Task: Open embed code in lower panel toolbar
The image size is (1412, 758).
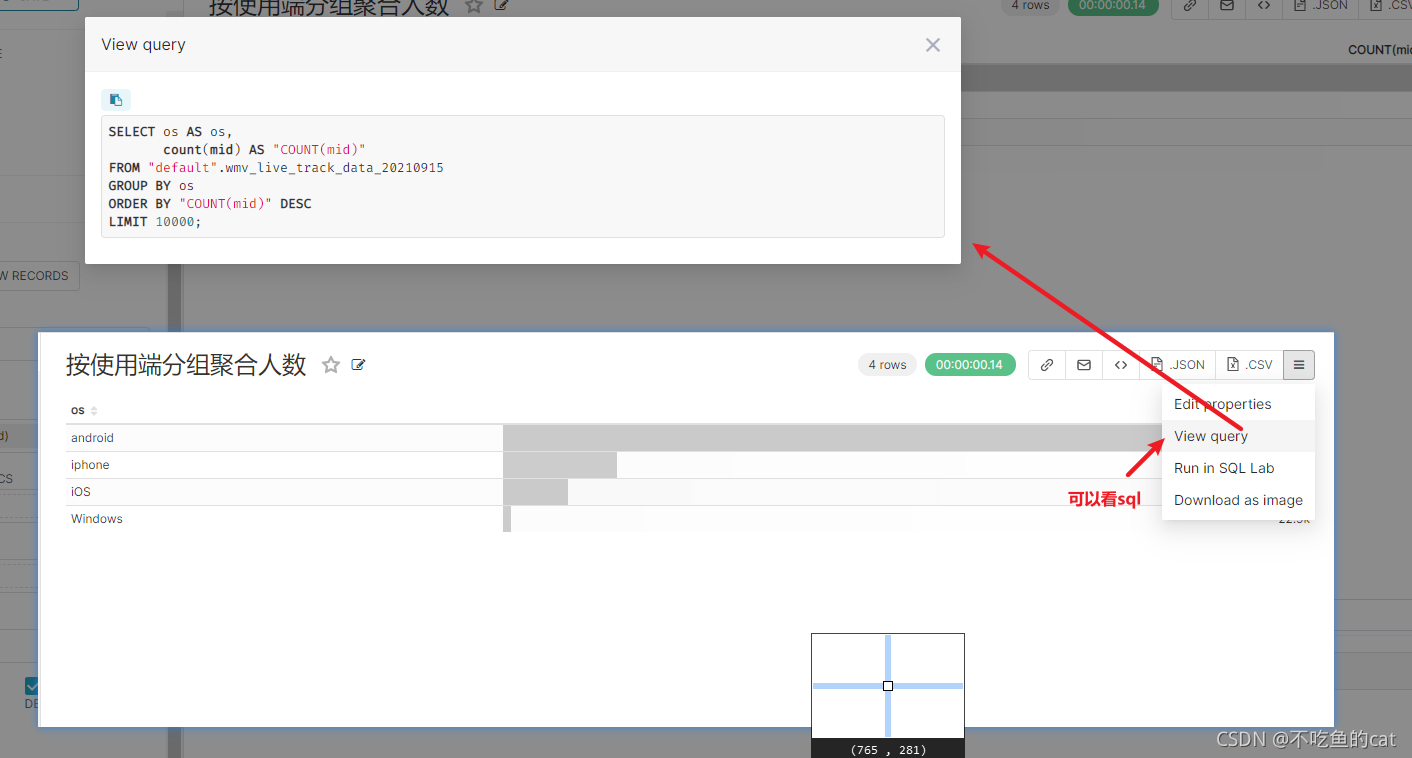Action: coord(1121,365)
